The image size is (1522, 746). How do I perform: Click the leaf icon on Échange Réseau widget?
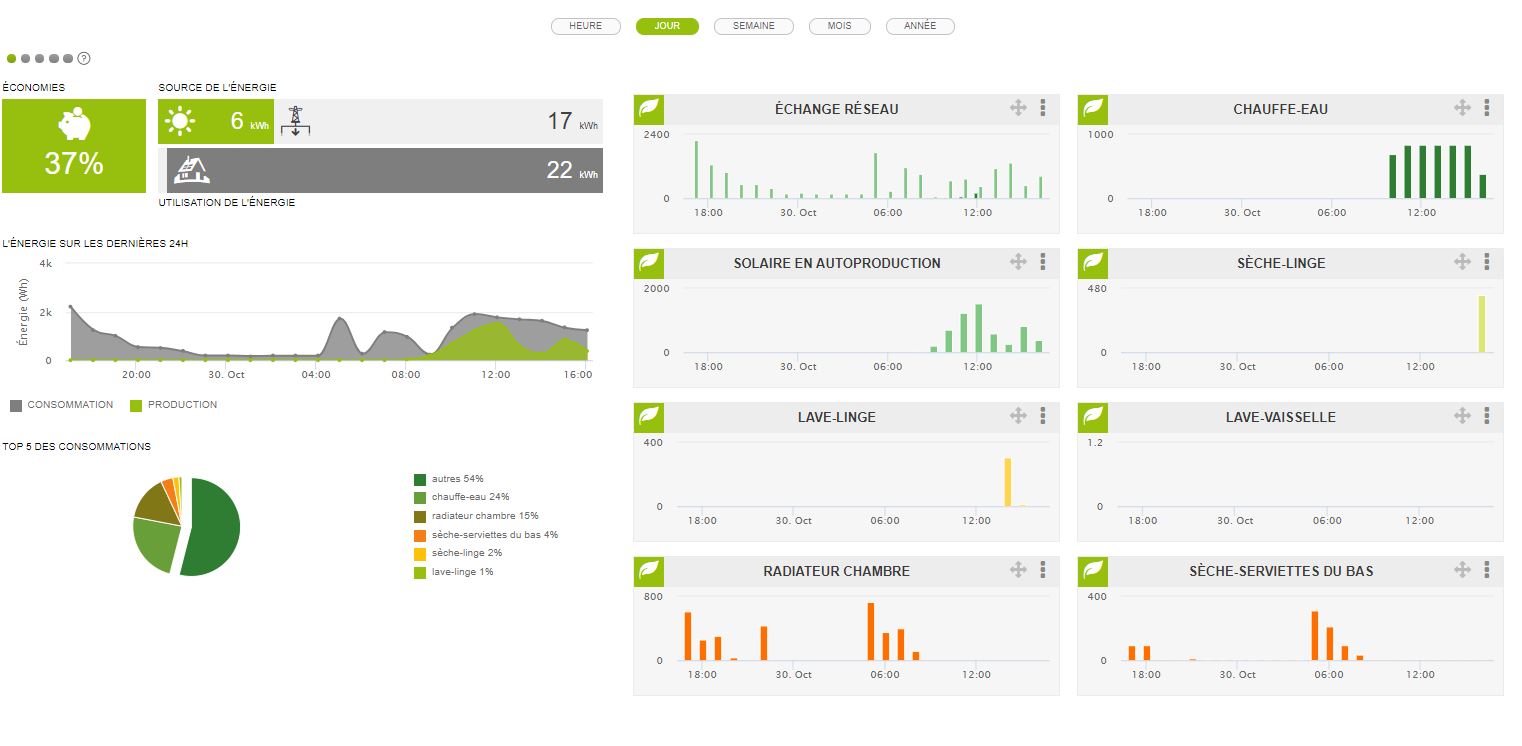[x=649, y=108]
